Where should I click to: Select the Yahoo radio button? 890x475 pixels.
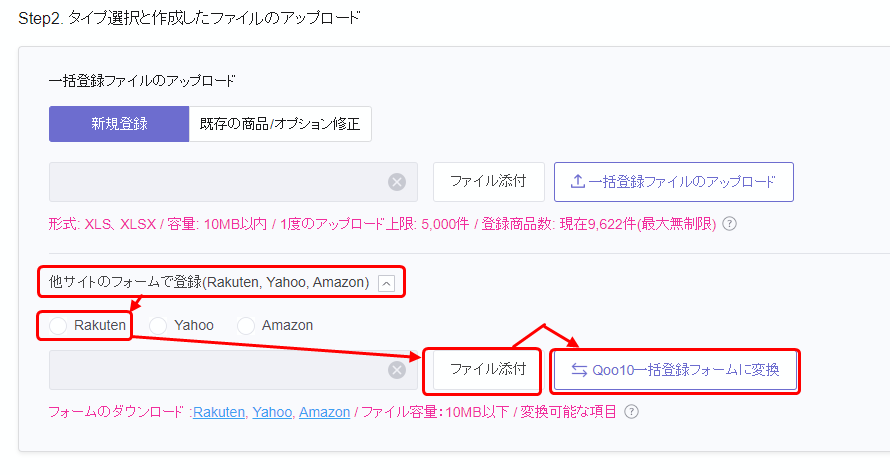pyautogui.click(x=157, y=325)
